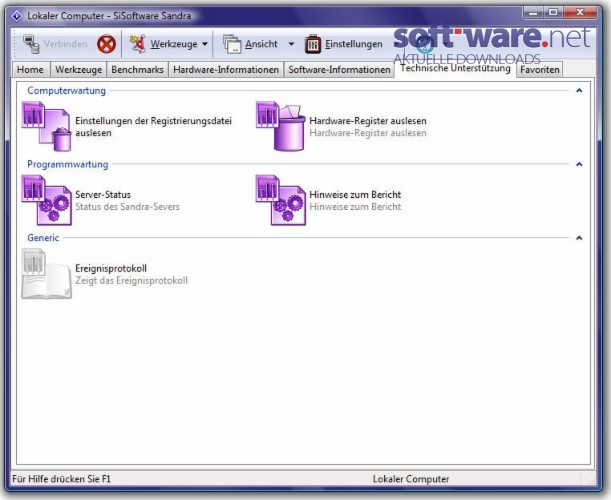Collapse the Computerwartung section
This screenshot has height=500, width=611.
[x=579, y=90]
